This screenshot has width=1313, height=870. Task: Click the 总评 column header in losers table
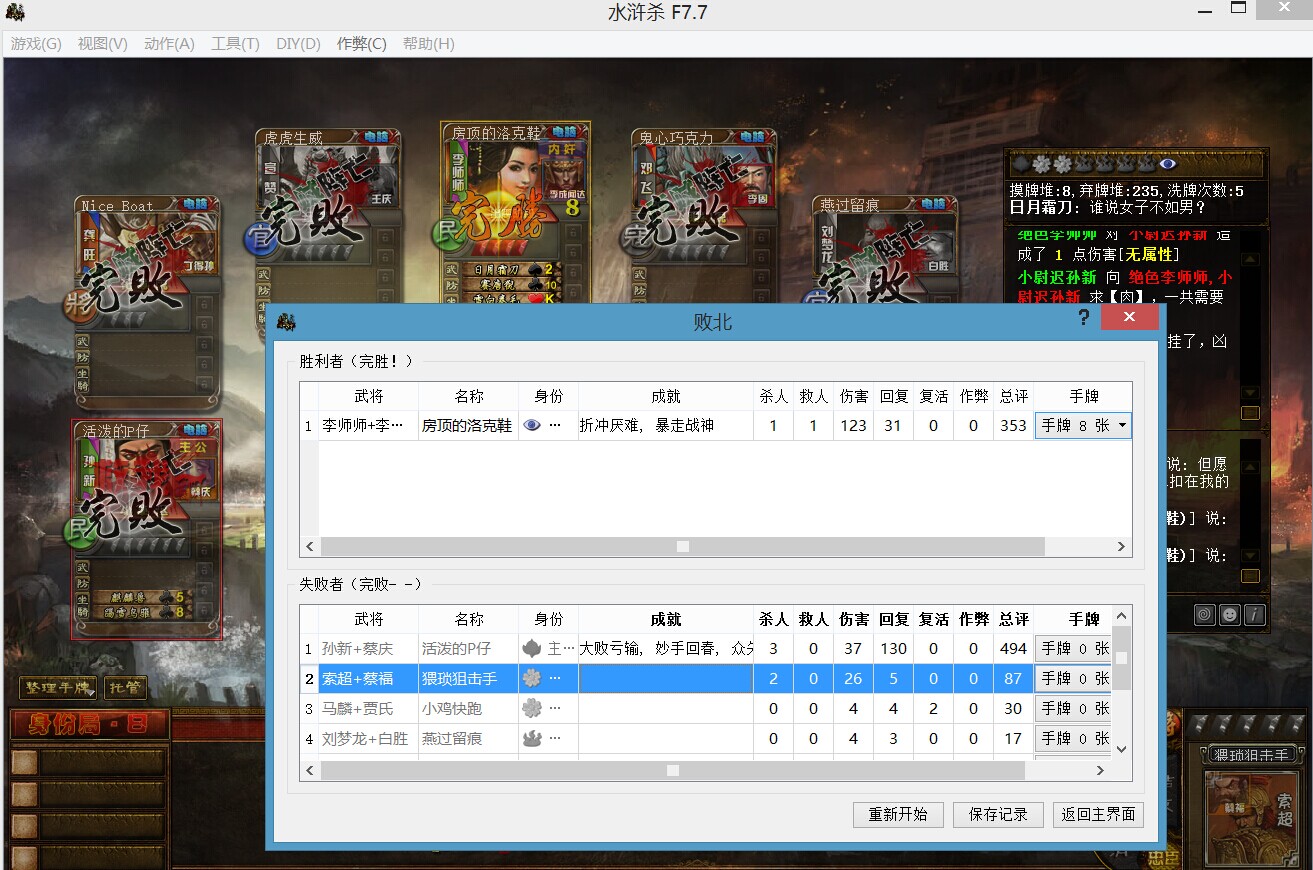[1013, 620]
